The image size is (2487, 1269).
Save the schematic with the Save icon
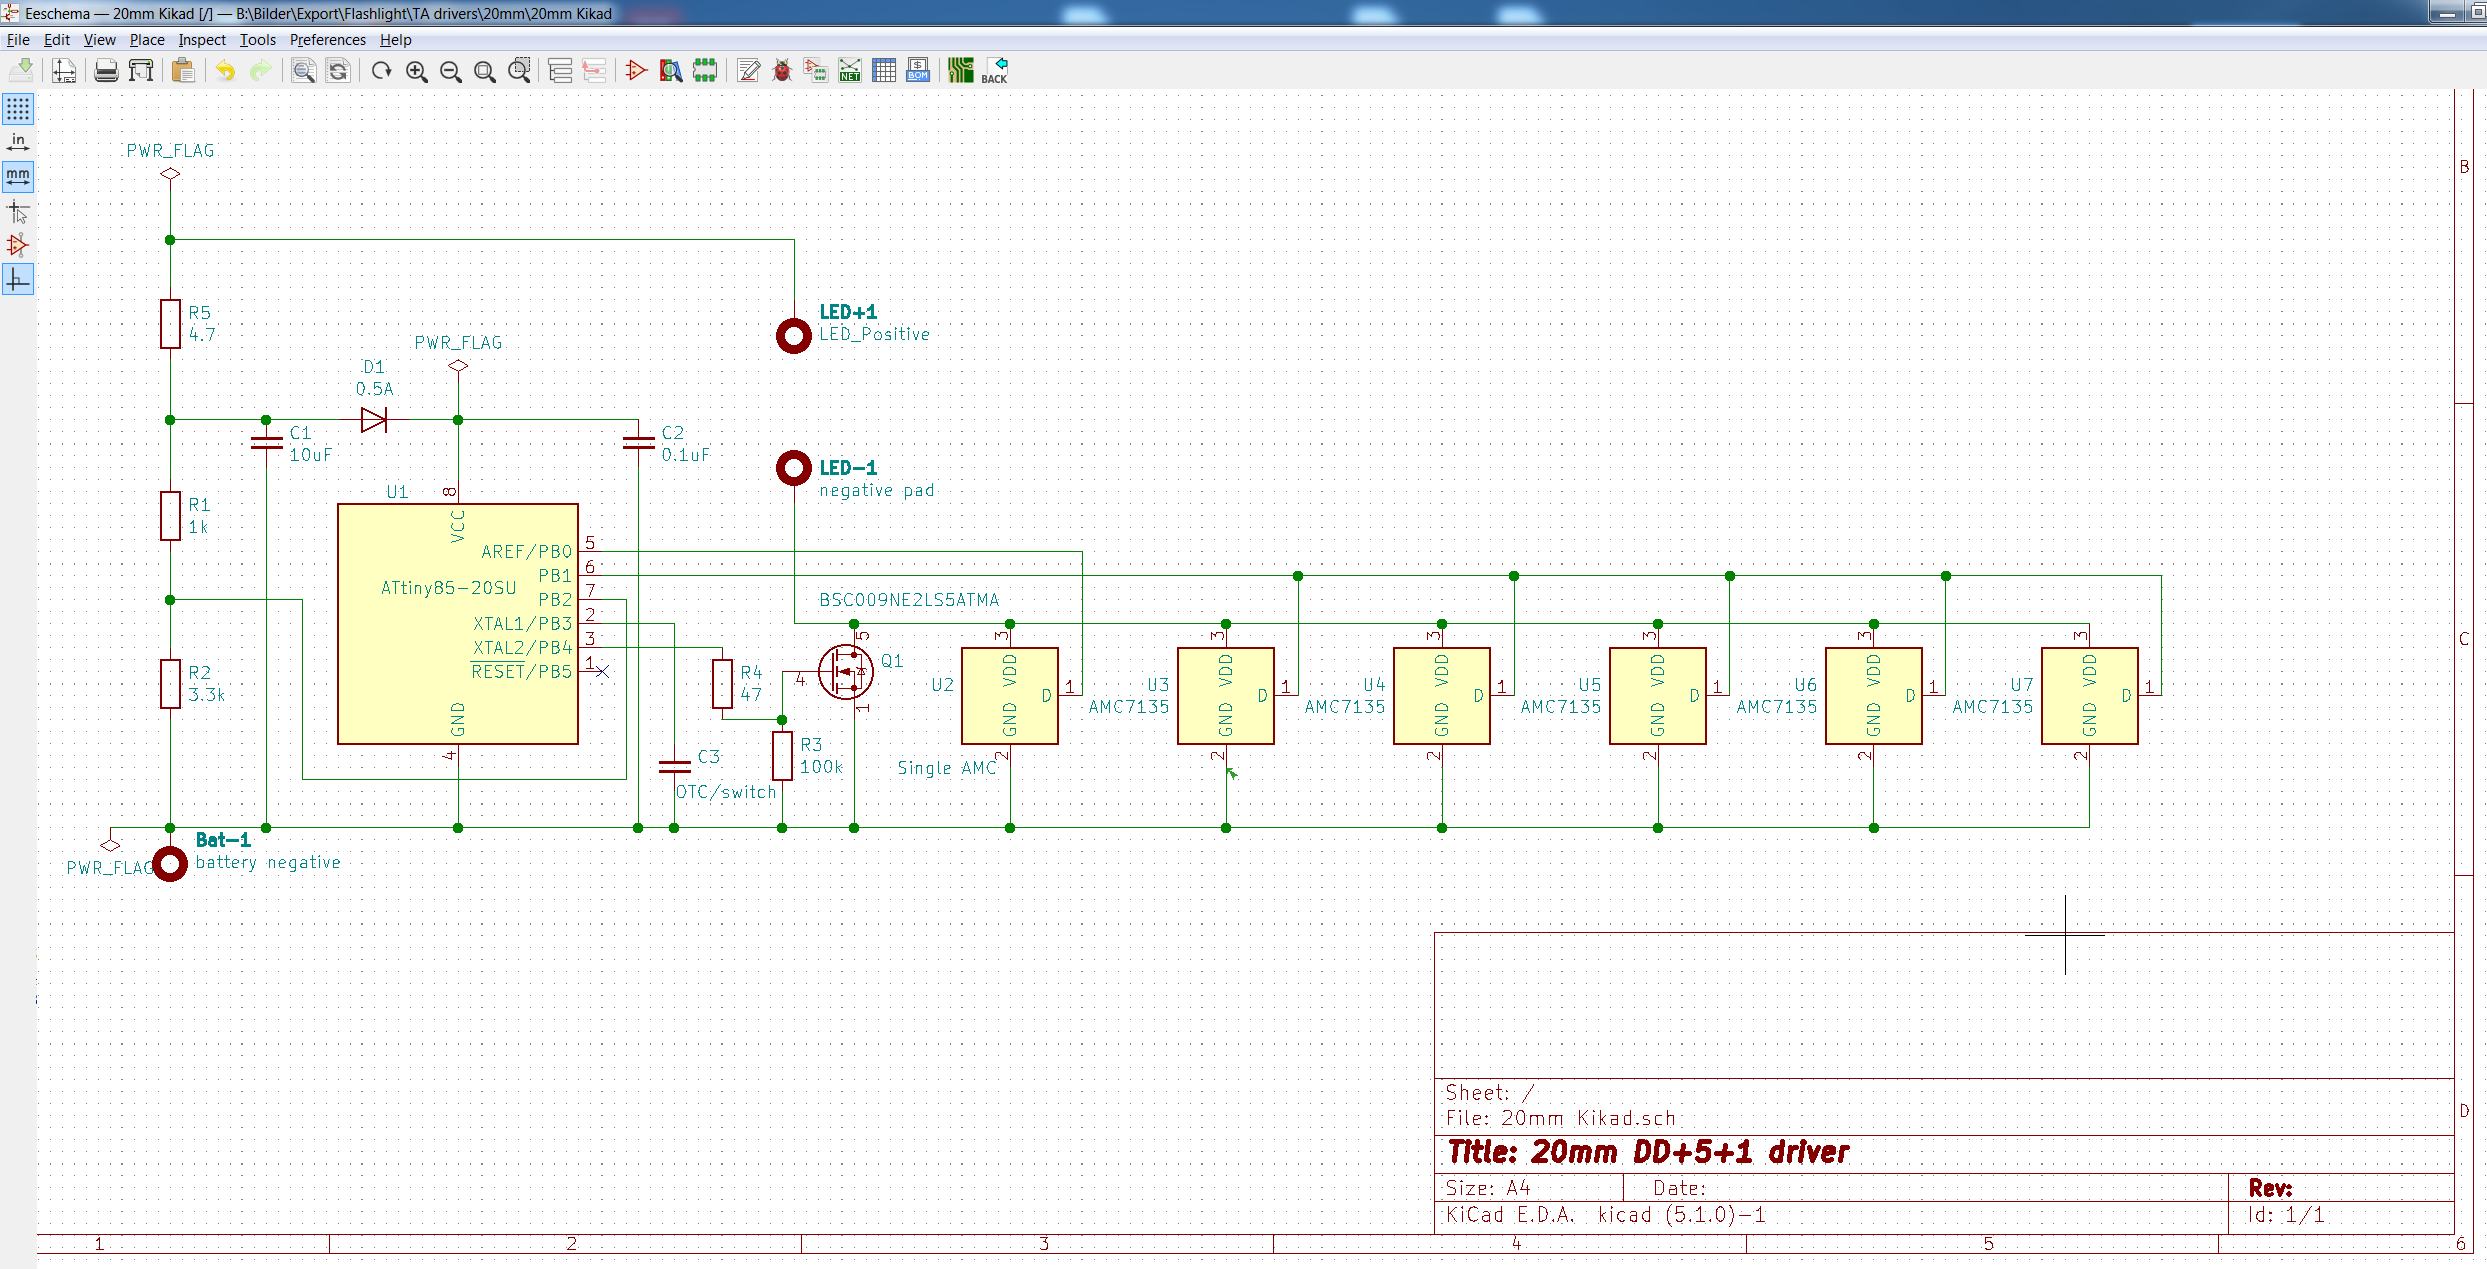[x=21, y=70]
